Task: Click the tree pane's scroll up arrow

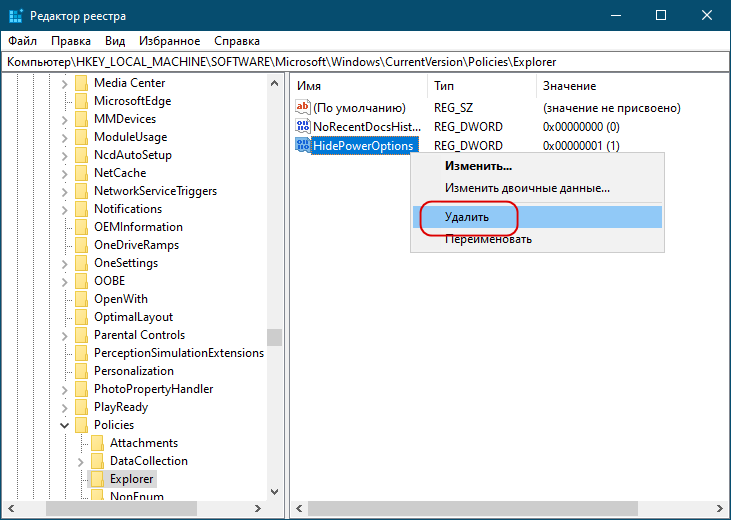Action: click(x=275, y=83)
